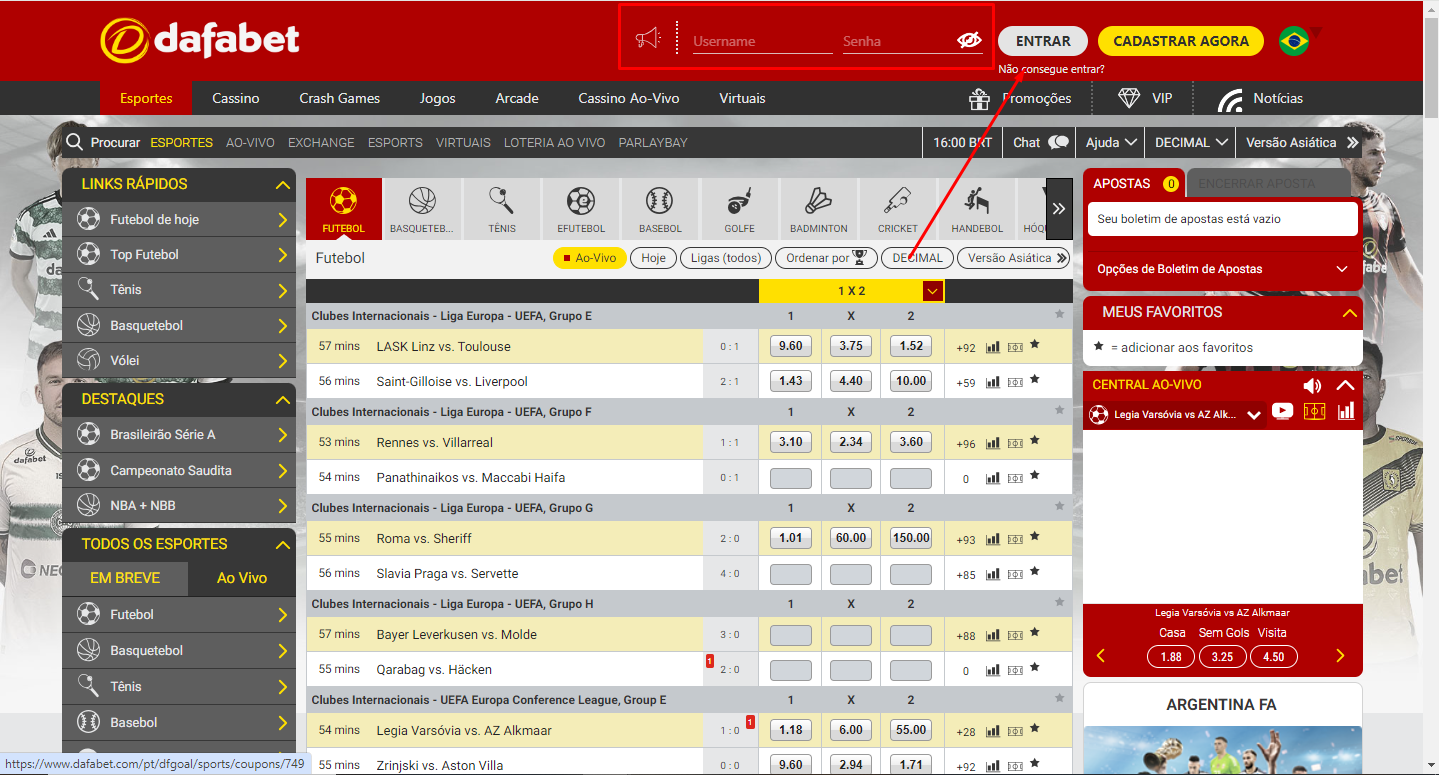Open YouTube video in Central Ao-Vivo
Viewport: 1439px width, 775px height.
pyautogui.click(x=1282, y=411)
